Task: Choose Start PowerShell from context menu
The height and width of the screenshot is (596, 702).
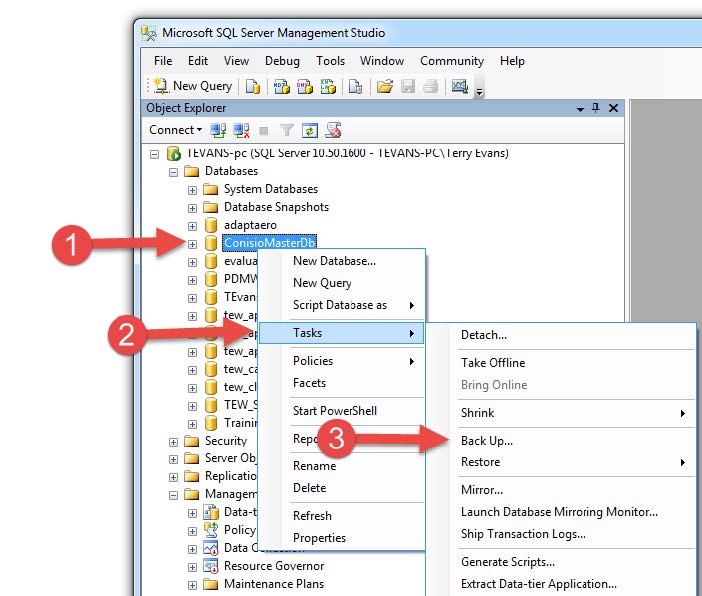Action: click(x=342, y=411)
